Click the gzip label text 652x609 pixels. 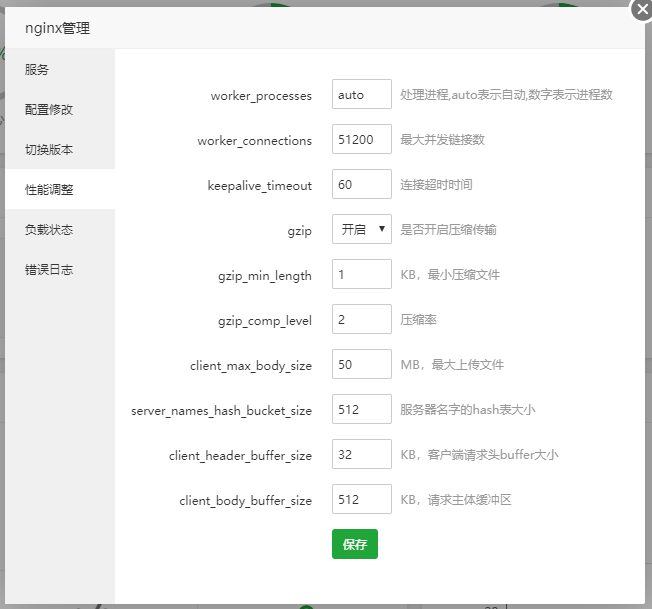tap(299, 231)
